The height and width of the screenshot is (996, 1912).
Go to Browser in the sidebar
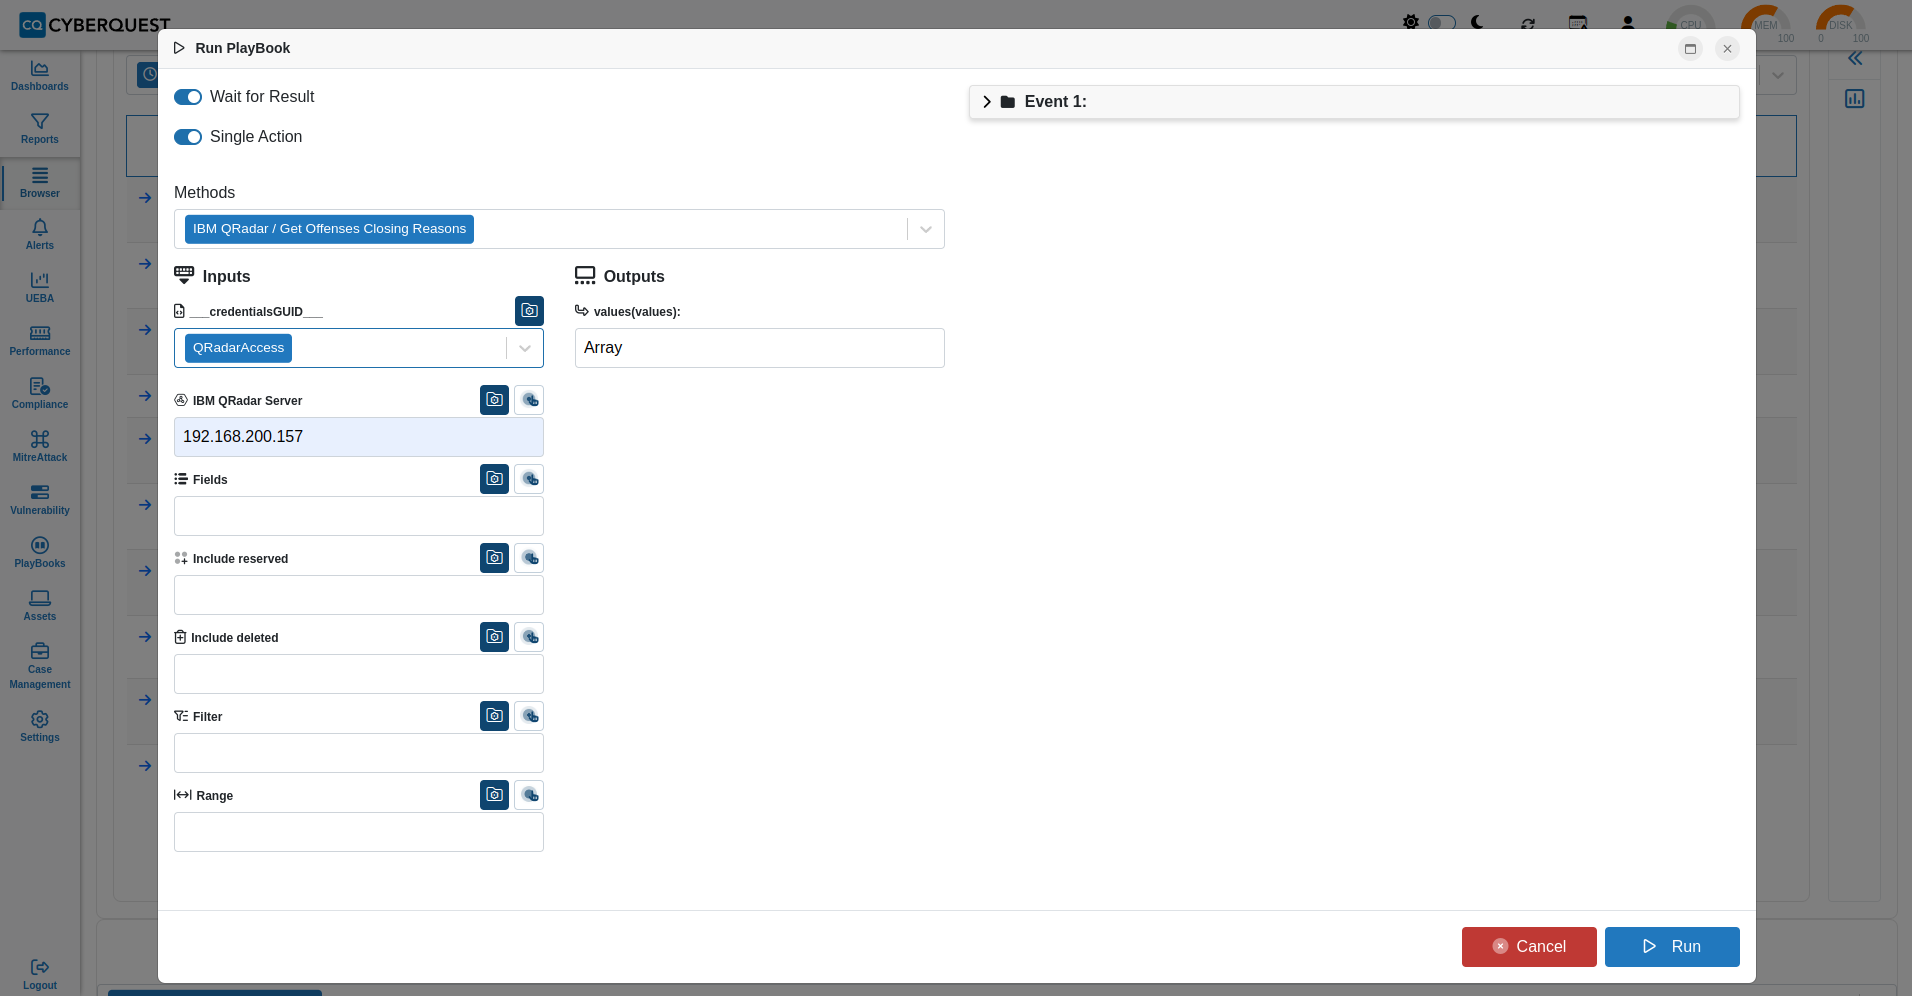pos(40,183)
